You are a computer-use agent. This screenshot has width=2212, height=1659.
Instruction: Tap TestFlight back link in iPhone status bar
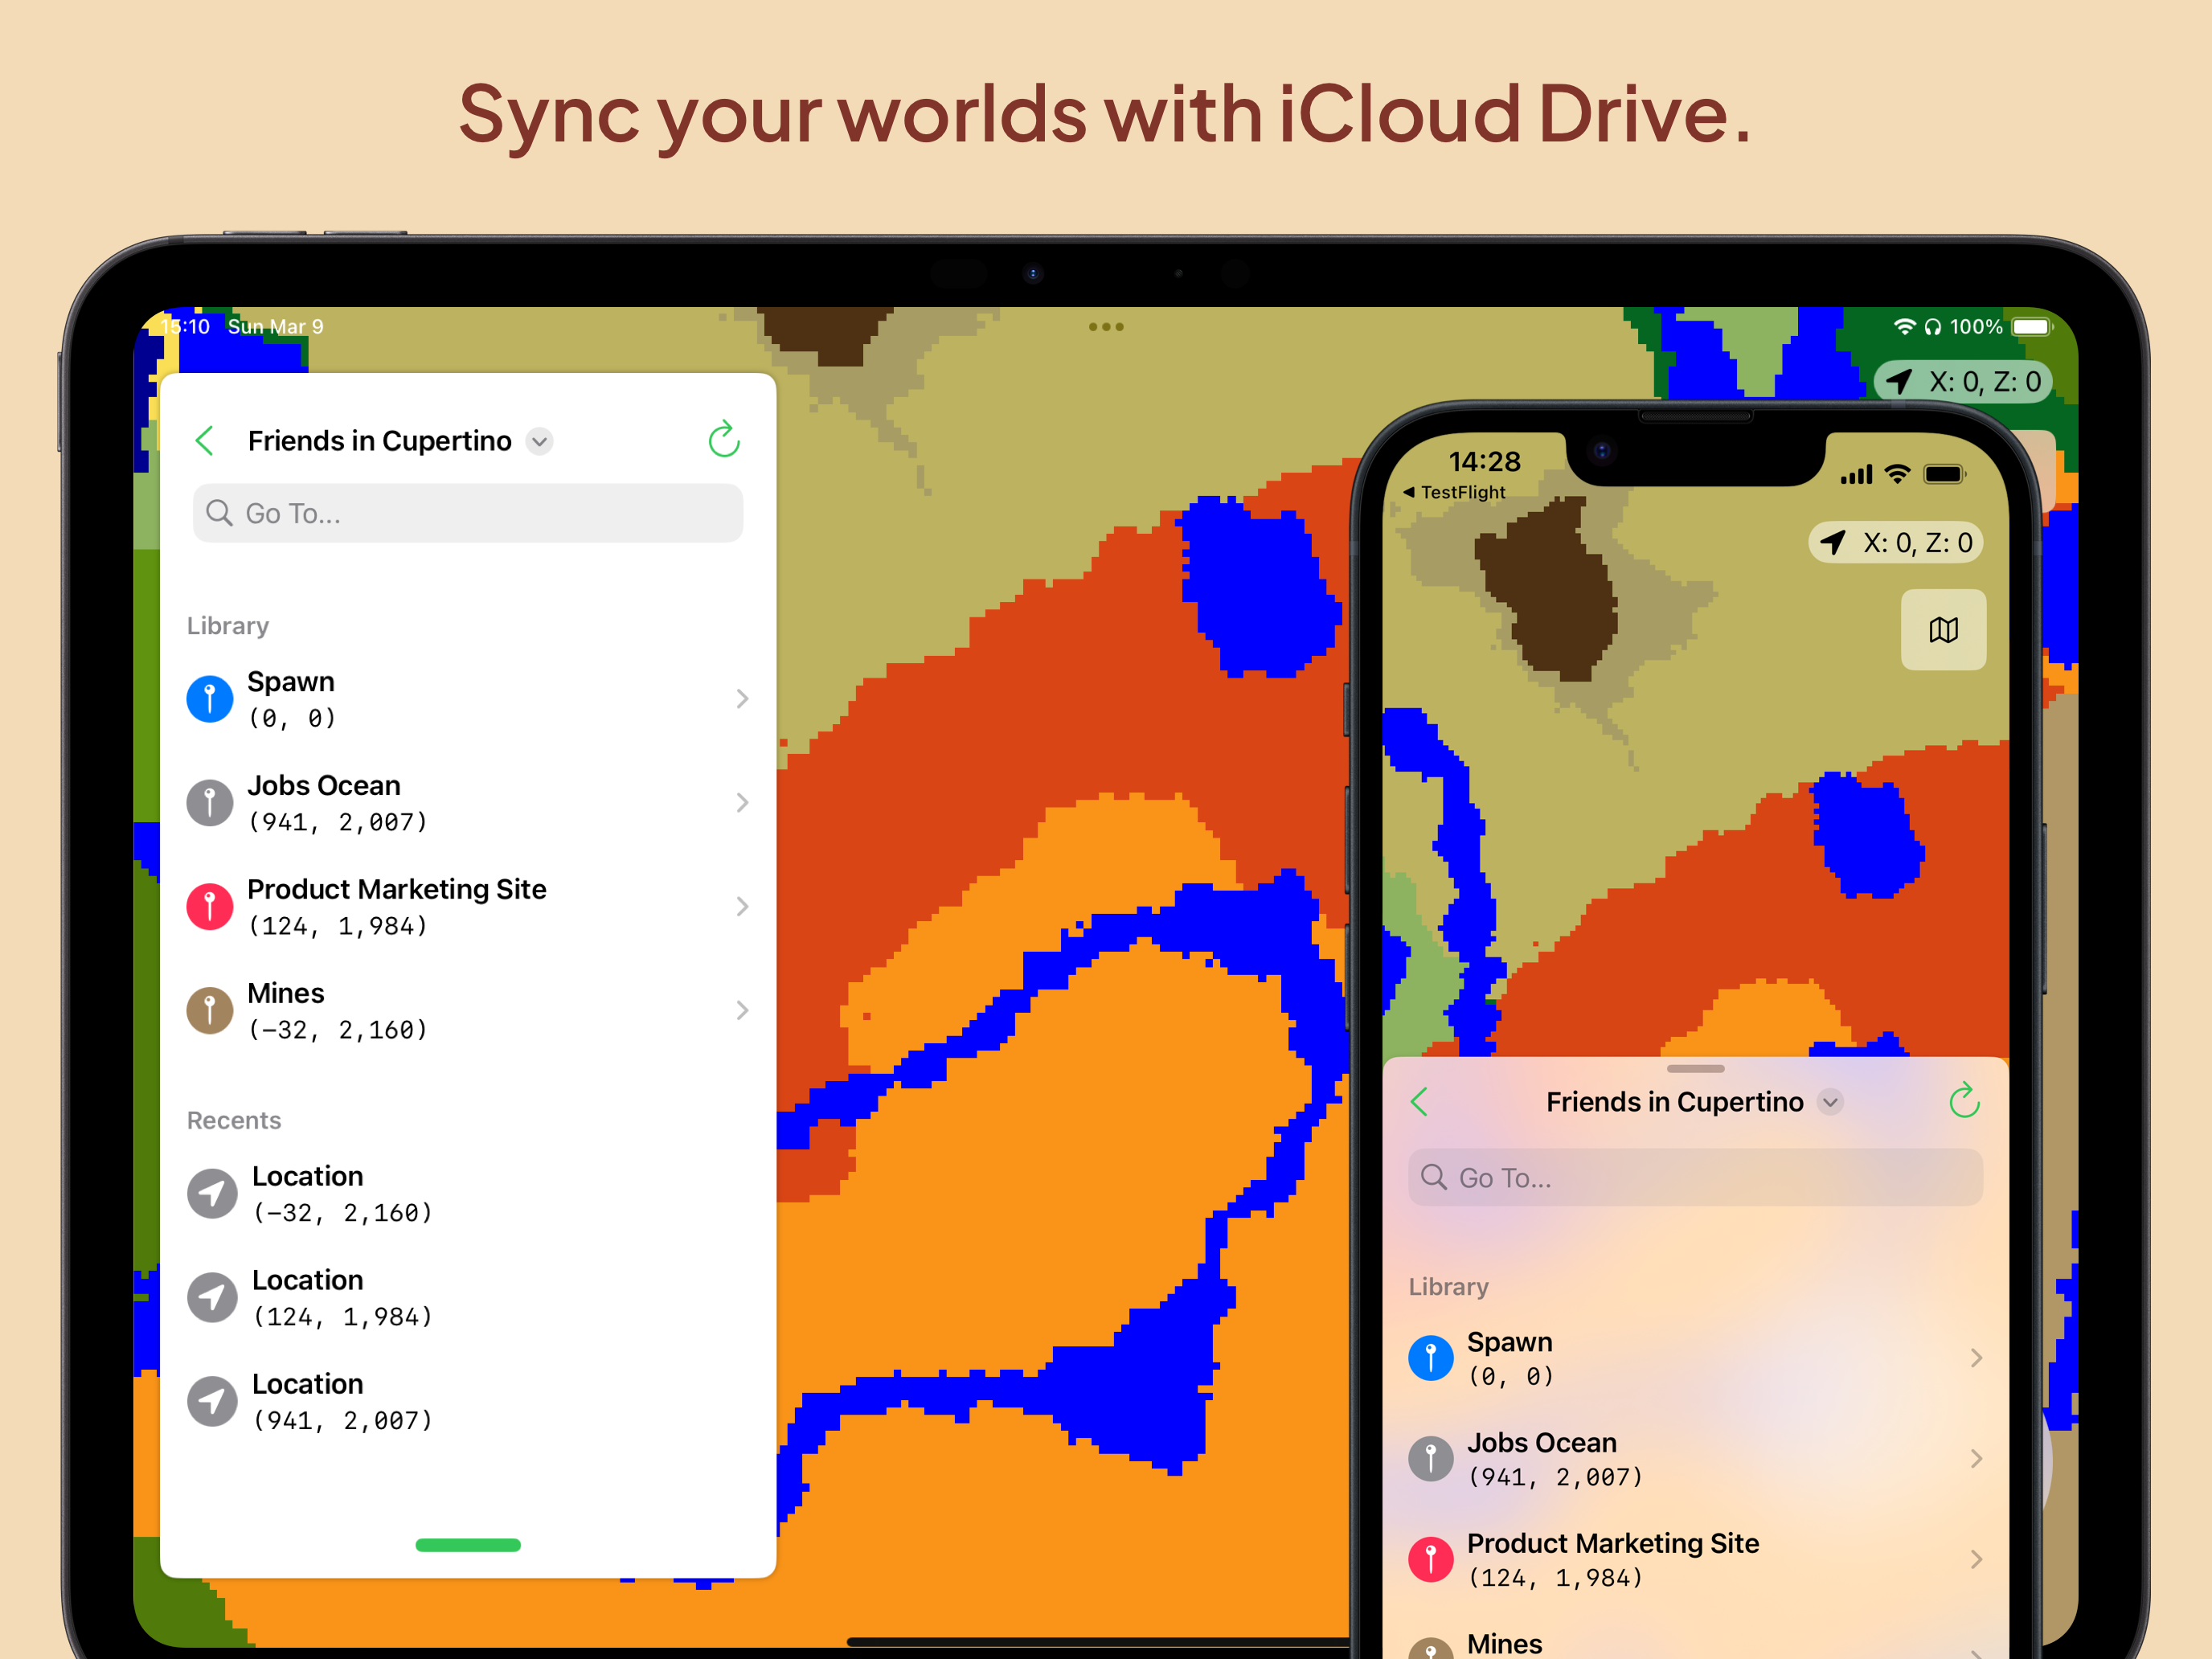(x=1454, y=492)
